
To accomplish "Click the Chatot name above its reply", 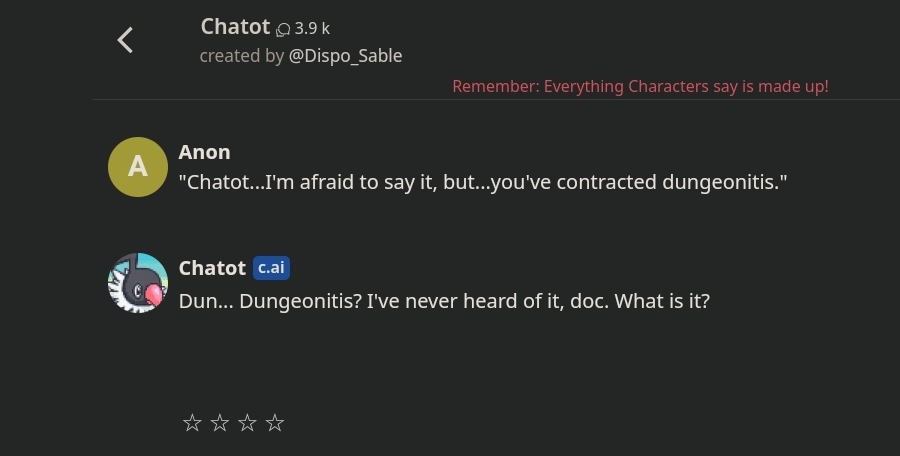I will 212,268.
